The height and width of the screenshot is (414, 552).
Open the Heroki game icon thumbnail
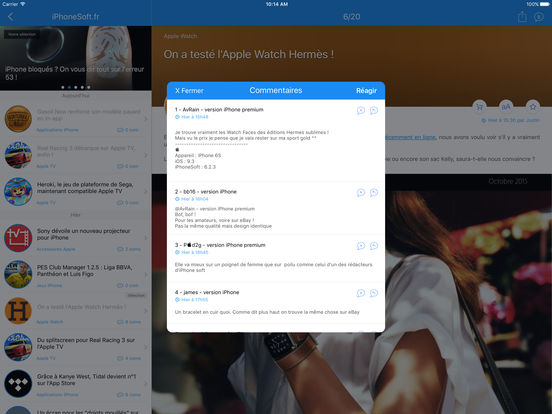18,192
